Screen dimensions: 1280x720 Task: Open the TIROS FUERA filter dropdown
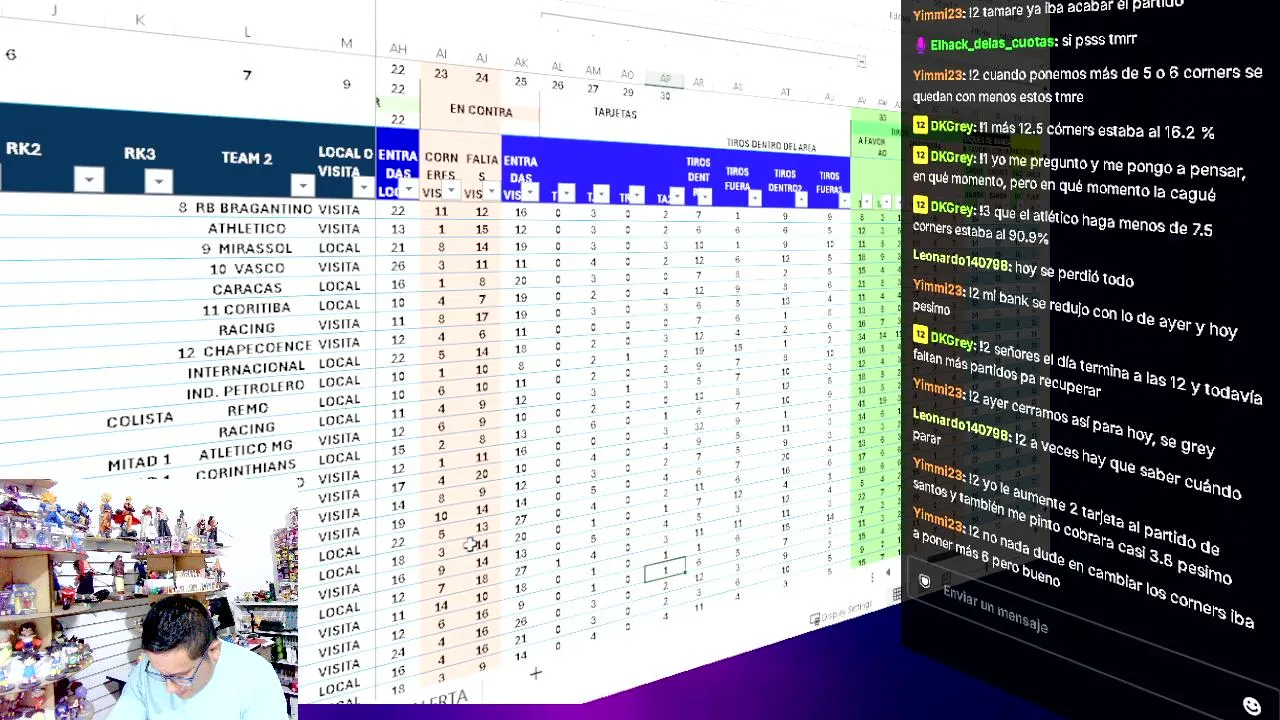(x=755, y=198)
